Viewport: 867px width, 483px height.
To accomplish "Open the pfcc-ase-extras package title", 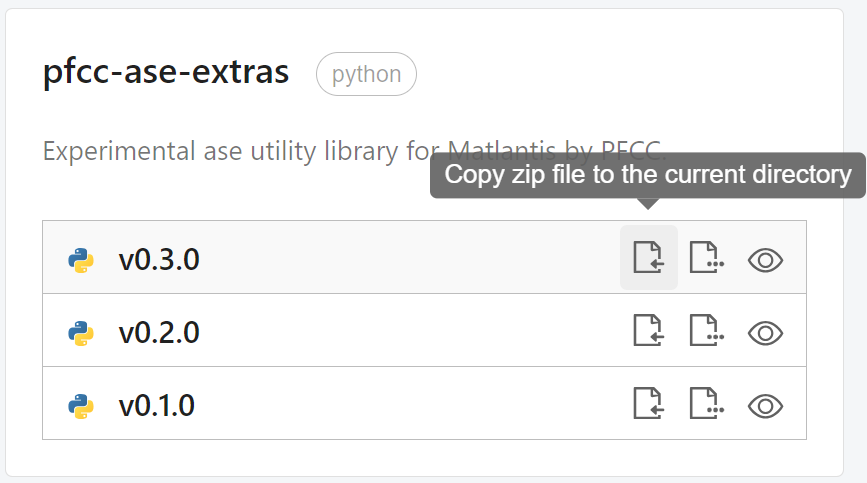I will point(166,73).
